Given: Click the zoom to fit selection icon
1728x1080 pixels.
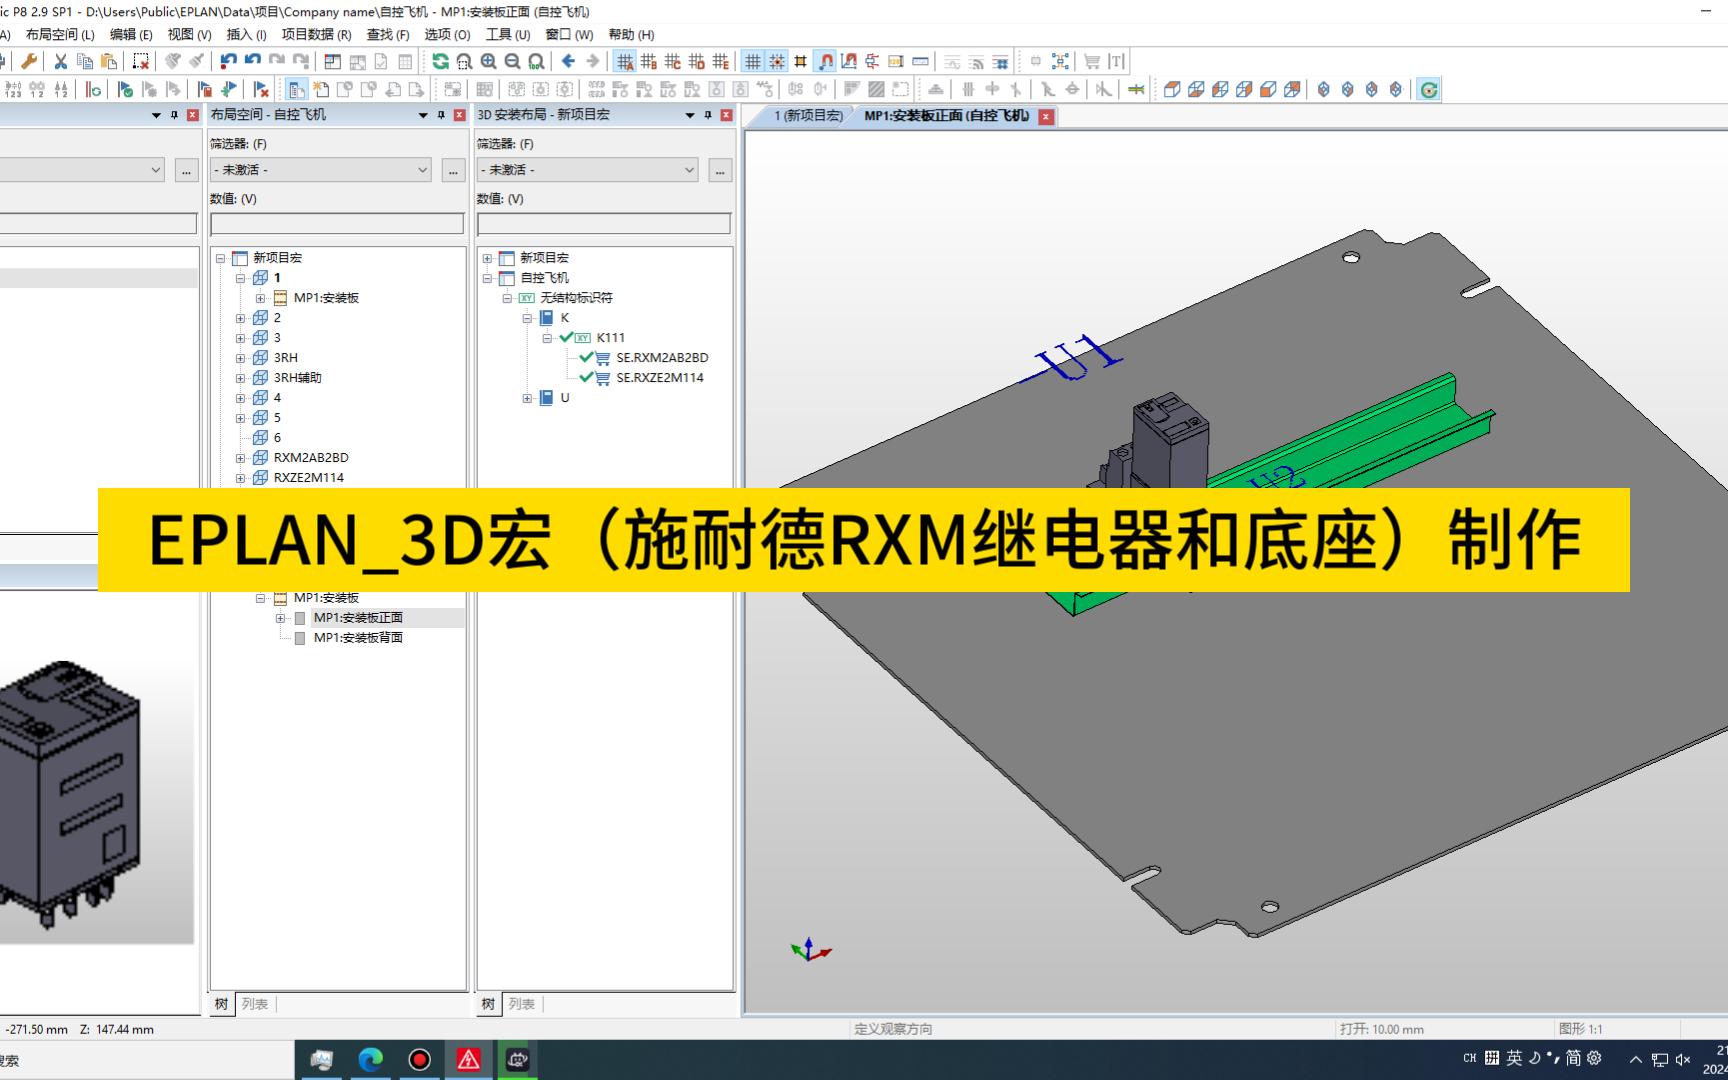Looking at the screenshot, I should (1060, 61).
